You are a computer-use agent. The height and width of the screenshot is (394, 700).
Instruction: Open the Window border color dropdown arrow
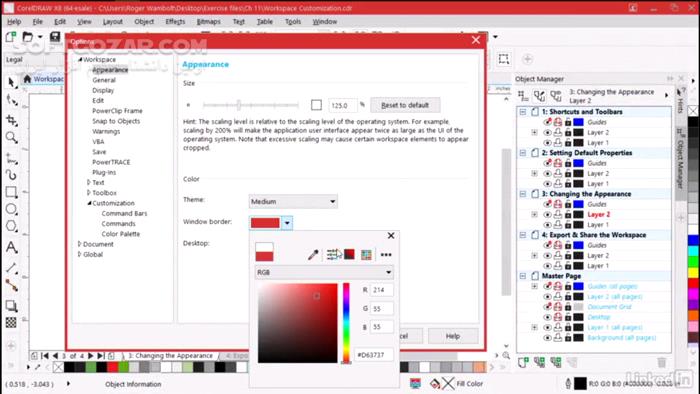tap(287, 223)
